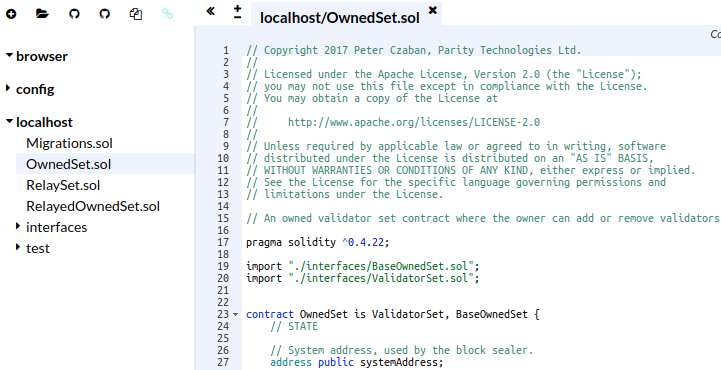Click the import "./interfaces/BaseOwnedSet.sol" line
The image size is (721, 370).
[362, 266]
